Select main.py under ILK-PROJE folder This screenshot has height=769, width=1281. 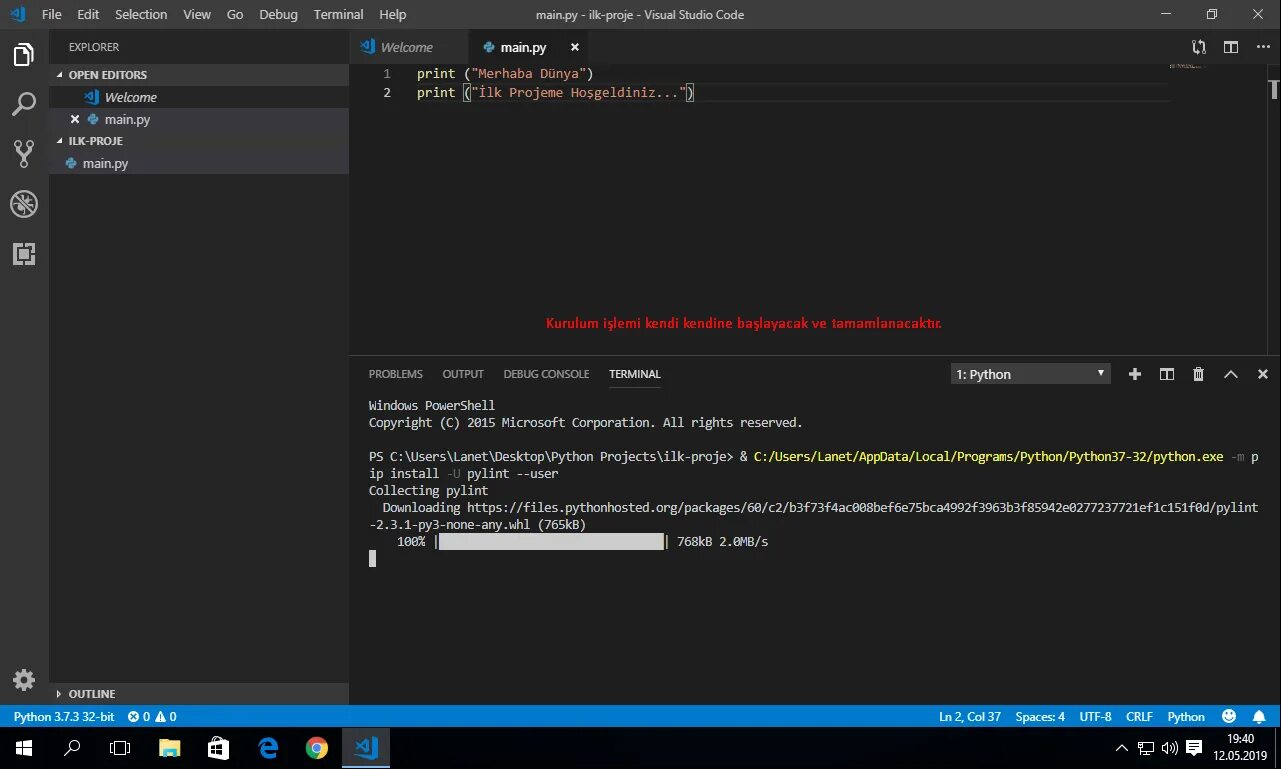pos(199,163)
